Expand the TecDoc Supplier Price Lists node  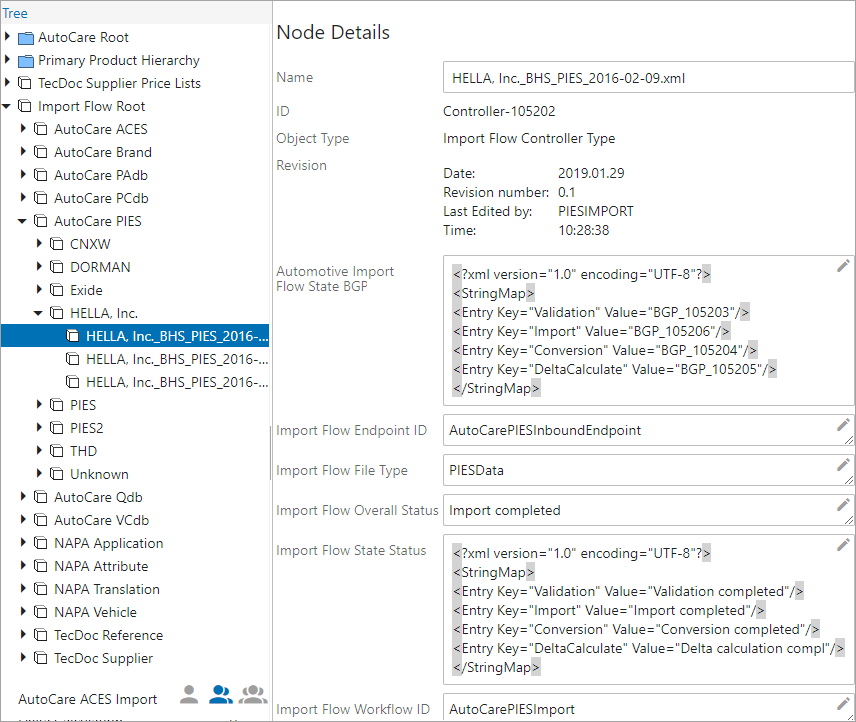point(8,82)
